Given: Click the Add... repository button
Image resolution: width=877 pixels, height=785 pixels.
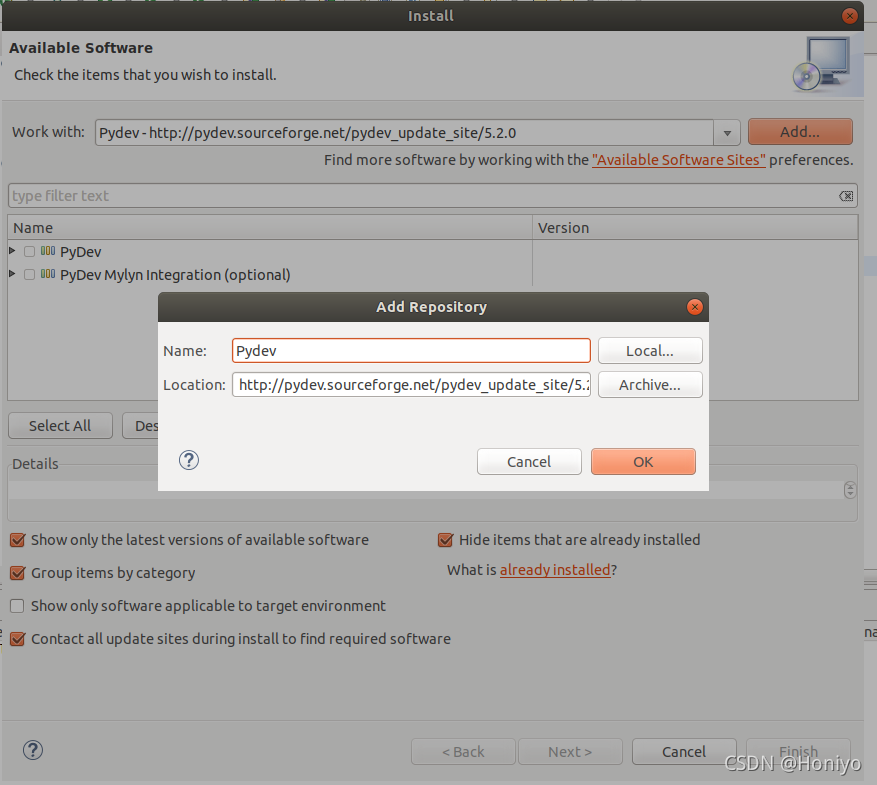Looking at the screenshot, I should click(x=800, y=132).
